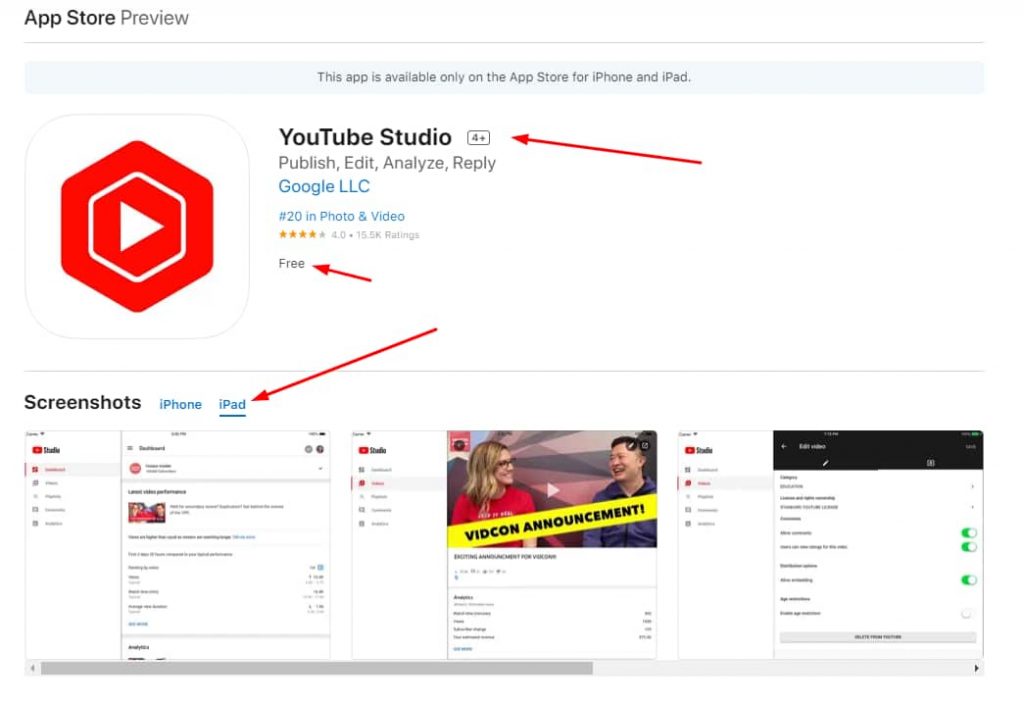Click the "4.0 • 15.5K Ratings" text
Viewport: 1024px width, 704px height.
tap(375, 235)
